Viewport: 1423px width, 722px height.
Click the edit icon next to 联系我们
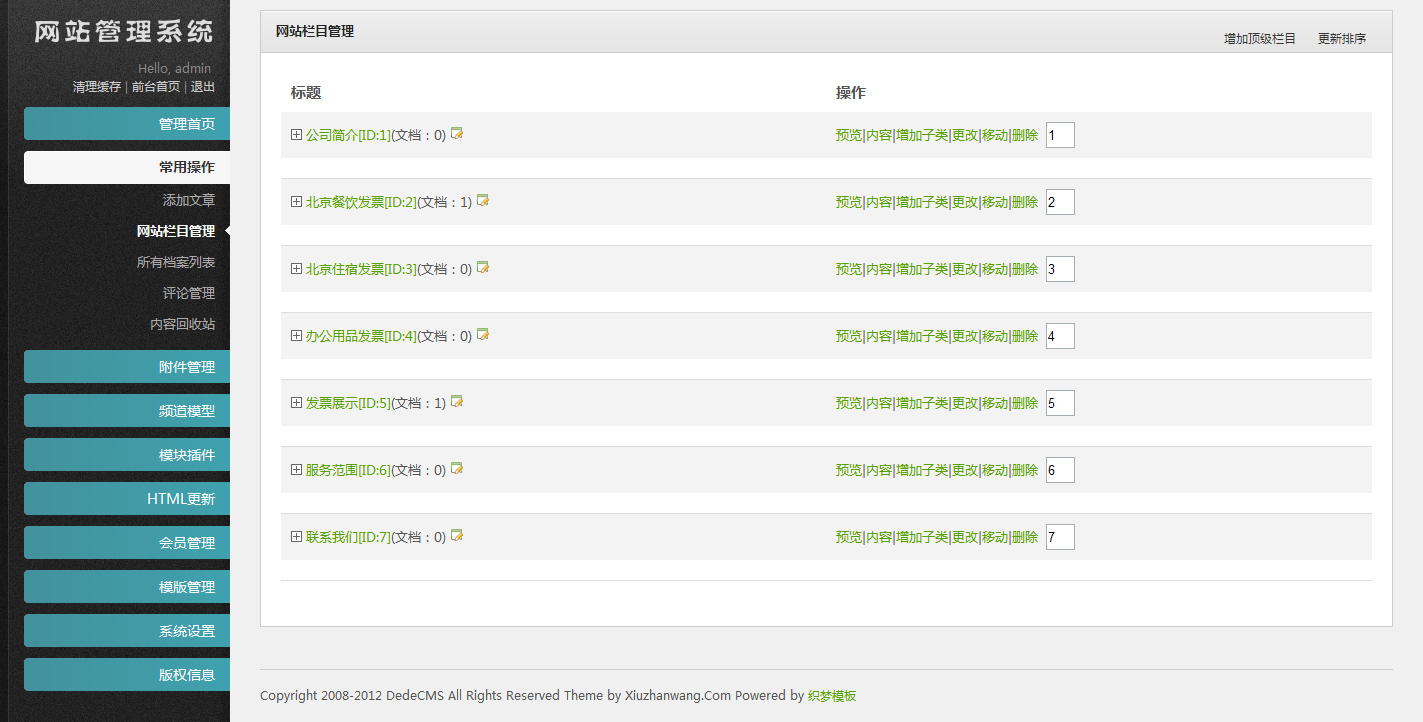tap(457, 536)
